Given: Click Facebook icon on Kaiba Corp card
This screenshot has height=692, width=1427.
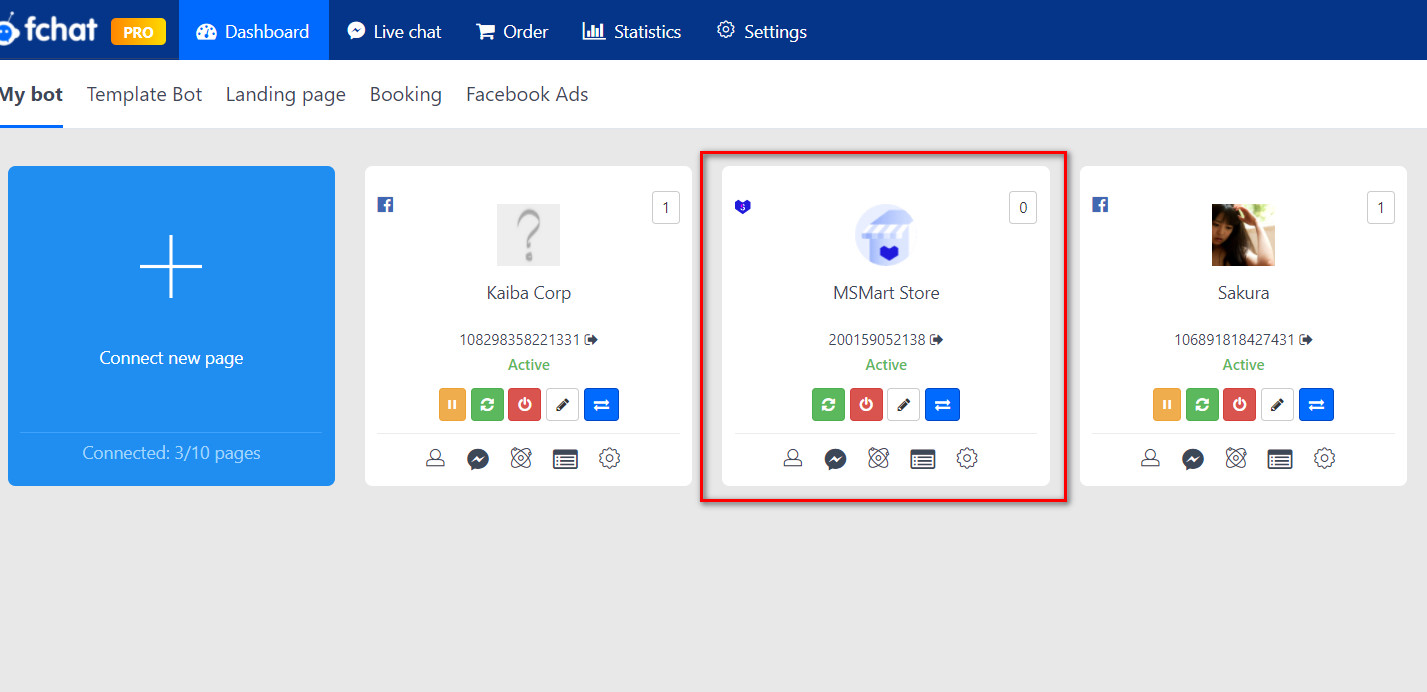Looking at the screenshot, I should pos(385,204).
